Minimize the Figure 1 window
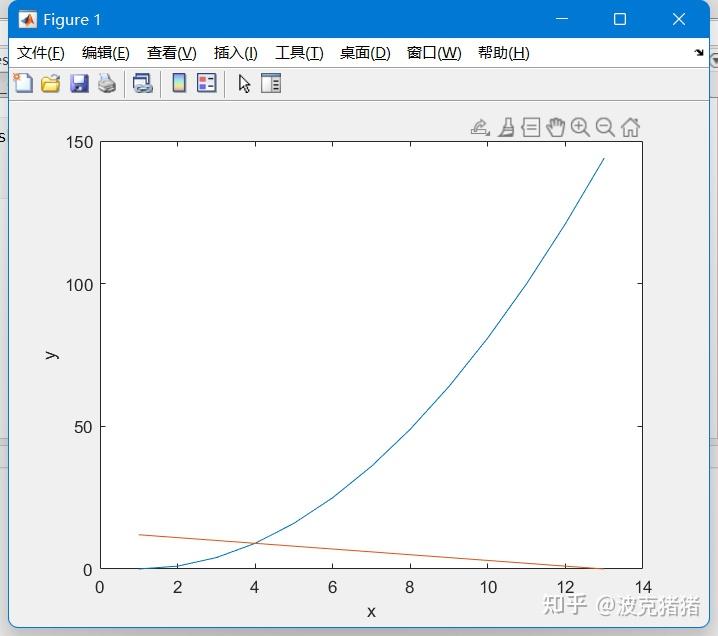This screenshot has width=718, height=636. [562, 19]
